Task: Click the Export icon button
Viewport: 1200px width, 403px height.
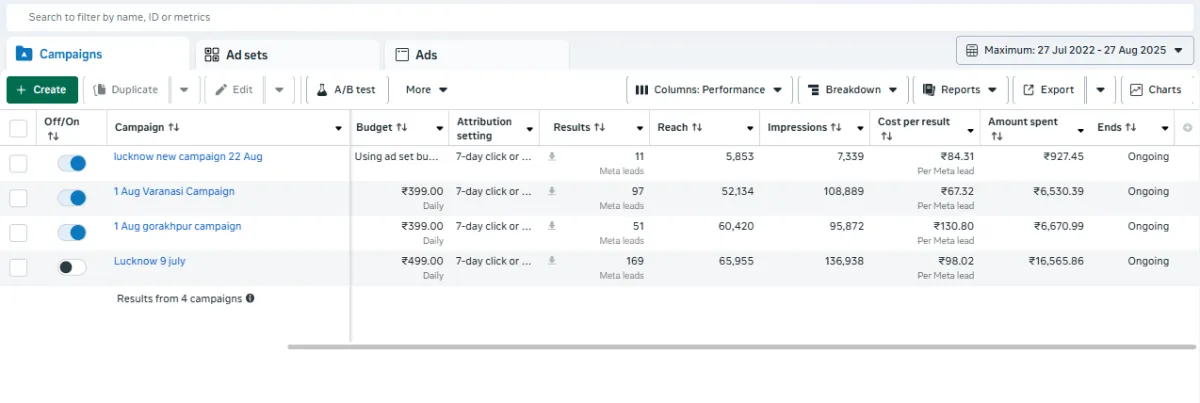Action: [x=1027, y=90]
